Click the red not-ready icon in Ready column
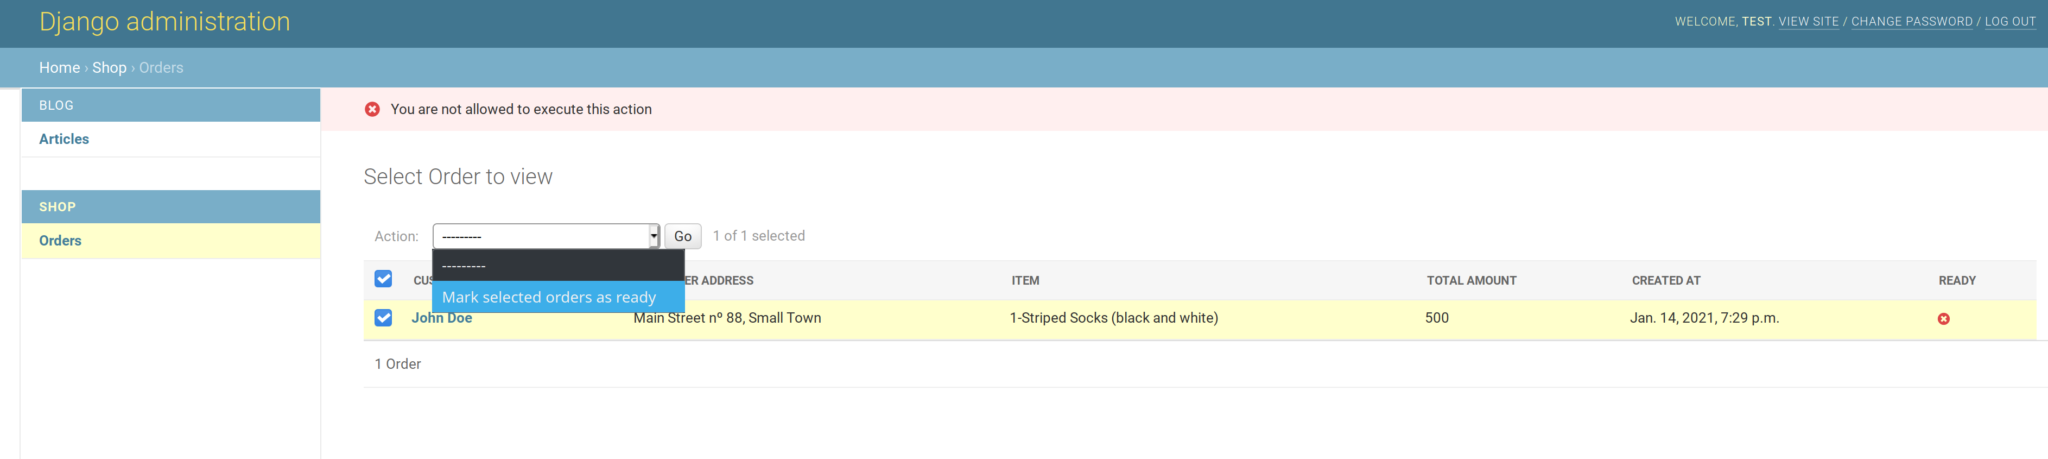Image resolution: width=2048 pixels, height=459 pixels. click(x=1943, y=319)
